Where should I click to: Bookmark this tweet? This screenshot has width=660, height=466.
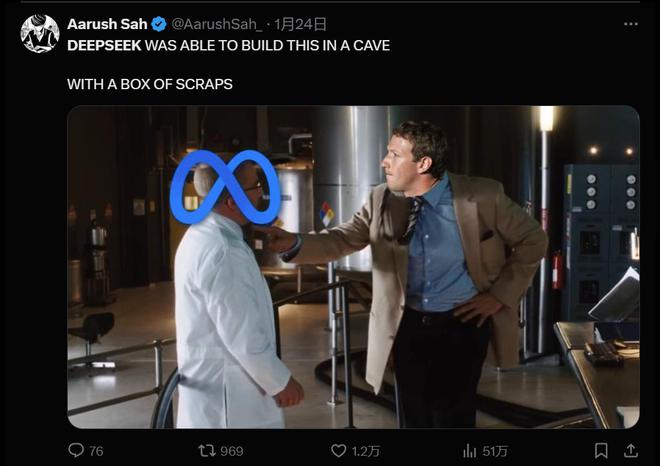[601, 450]
